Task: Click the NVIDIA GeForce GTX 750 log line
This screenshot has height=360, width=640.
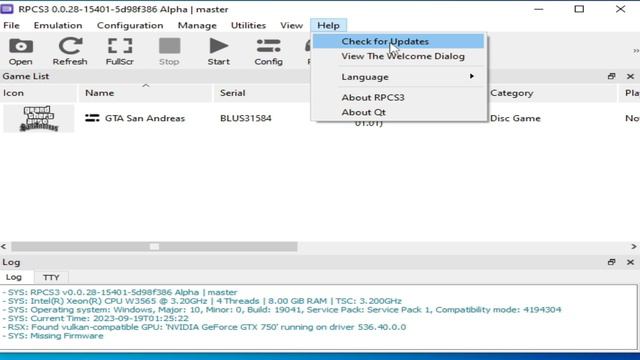Action: (x=204, y=327)
